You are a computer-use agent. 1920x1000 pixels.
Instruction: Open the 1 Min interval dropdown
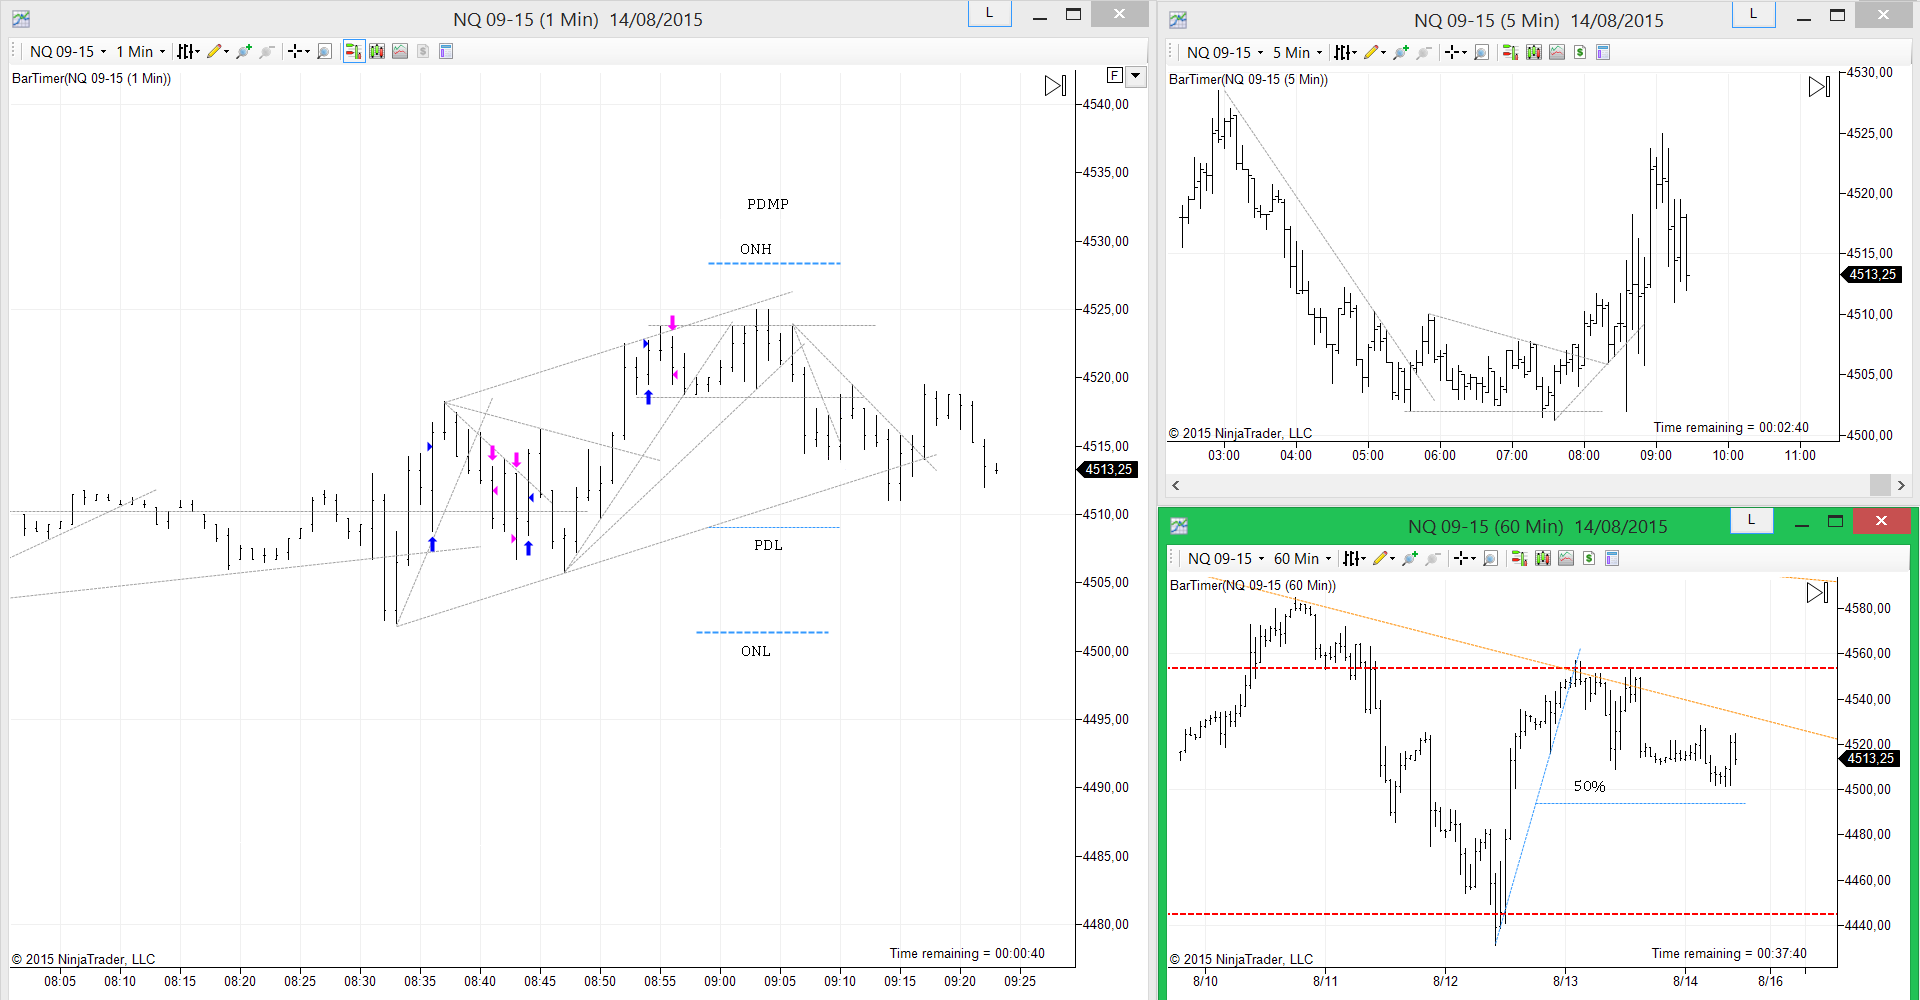[140, 52]
